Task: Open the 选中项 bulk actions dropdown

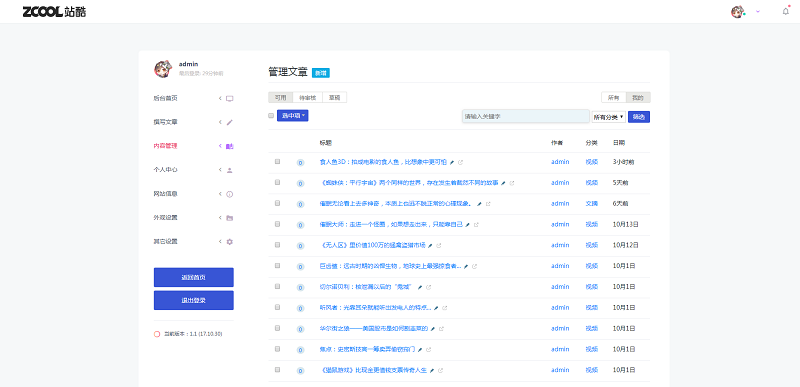Action: 292,116
